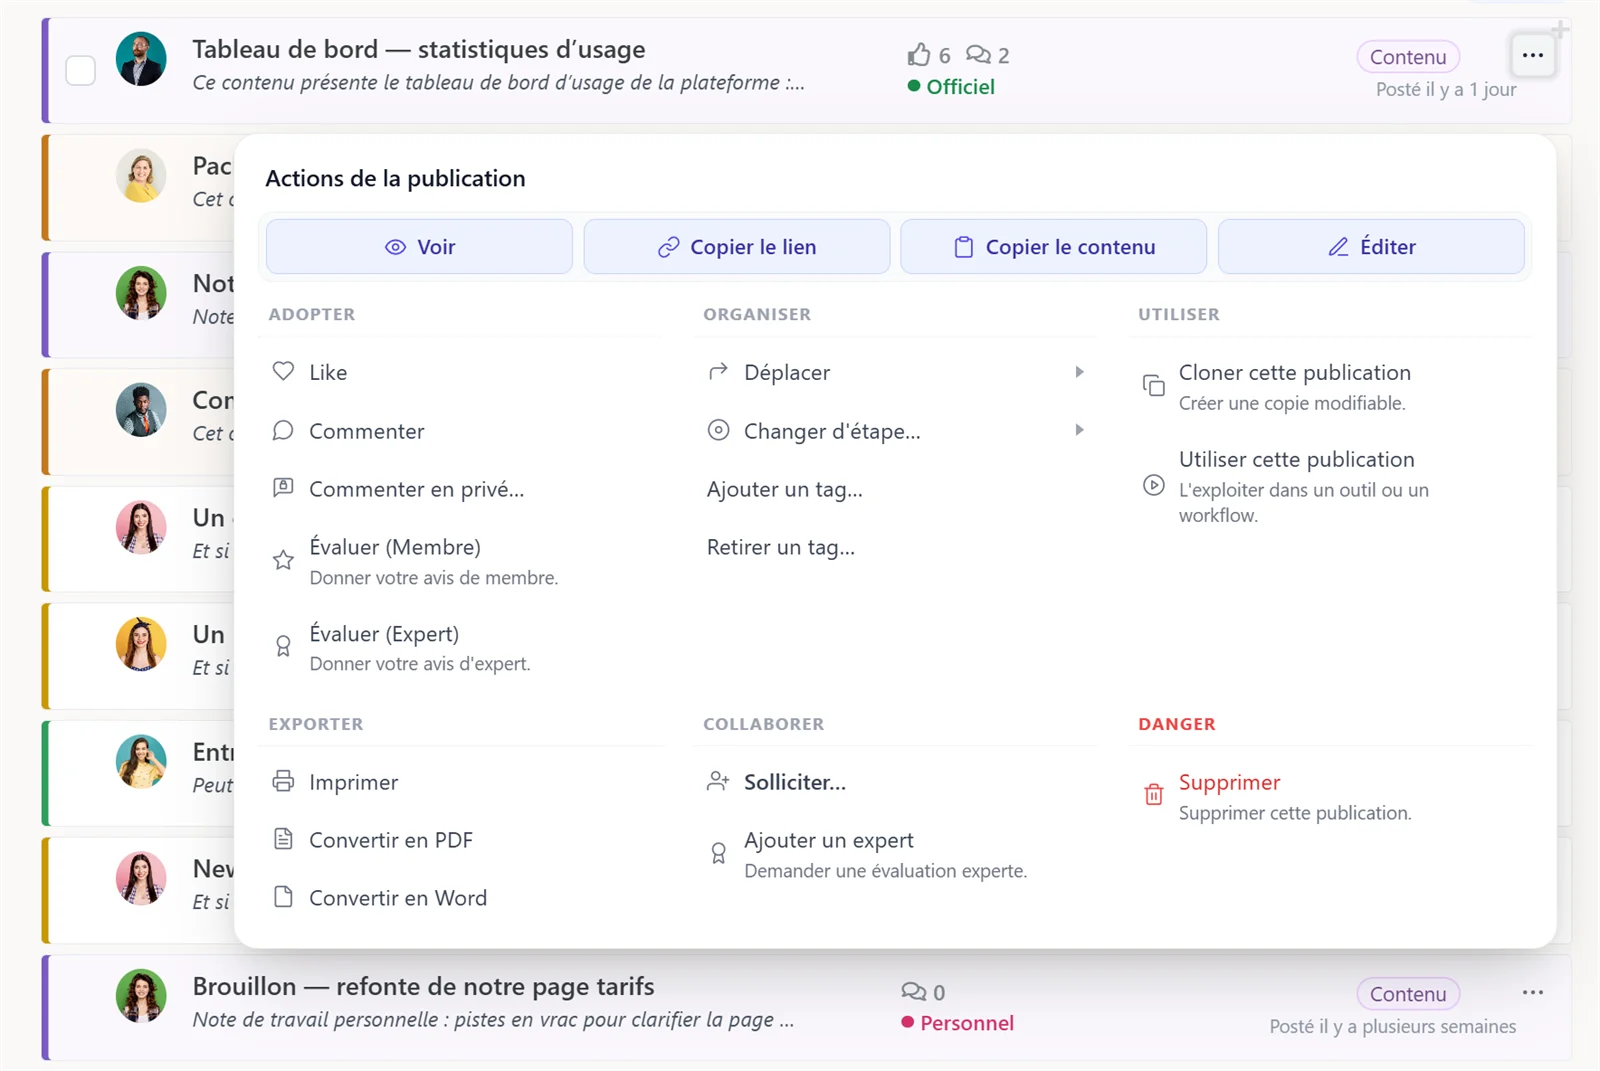1600x1071 pixels.
Task: Click Copier le contenu button
Action: 1053,246
